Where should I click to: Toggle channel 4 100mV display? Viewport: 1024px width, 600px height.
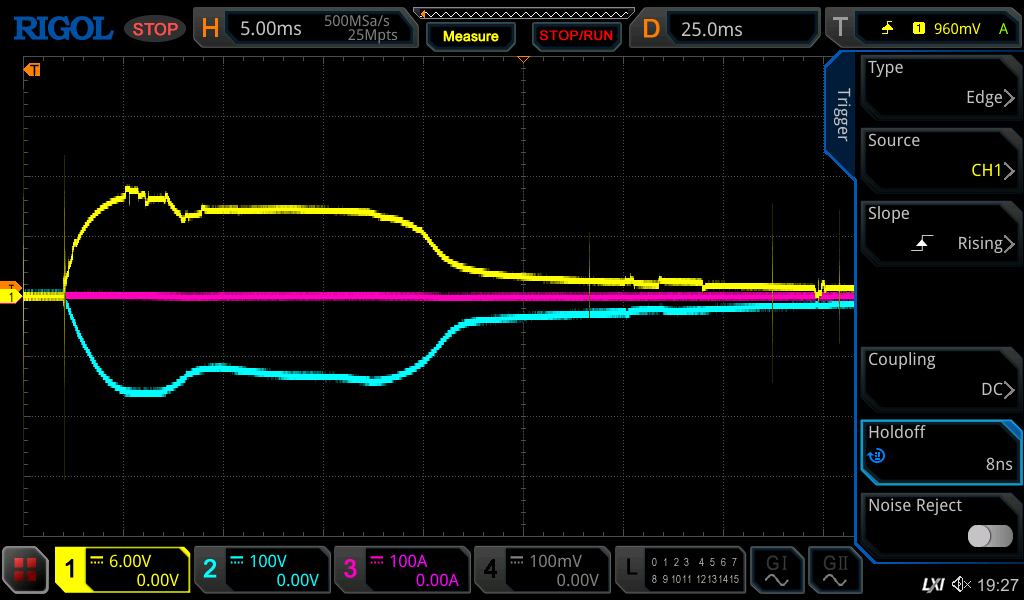(542, 570)
